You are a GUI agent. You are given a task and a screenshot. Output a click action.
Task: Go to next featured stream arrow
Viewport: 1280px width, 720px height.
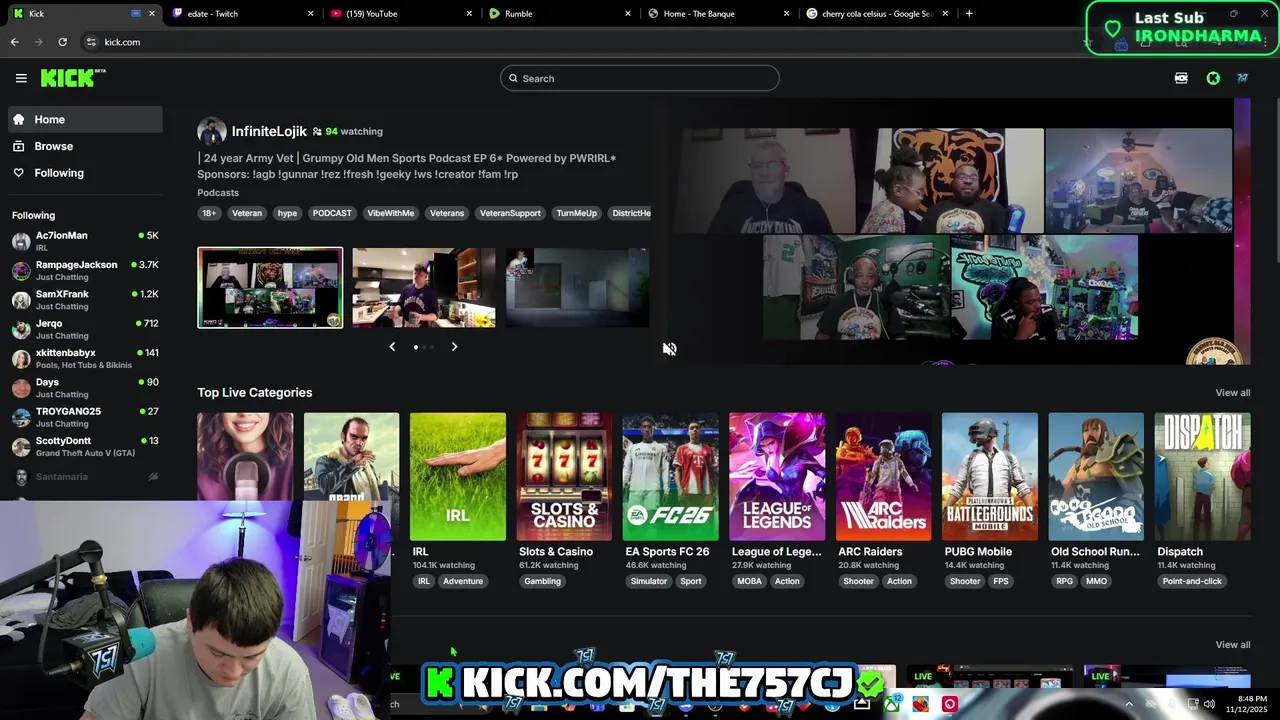454,347
